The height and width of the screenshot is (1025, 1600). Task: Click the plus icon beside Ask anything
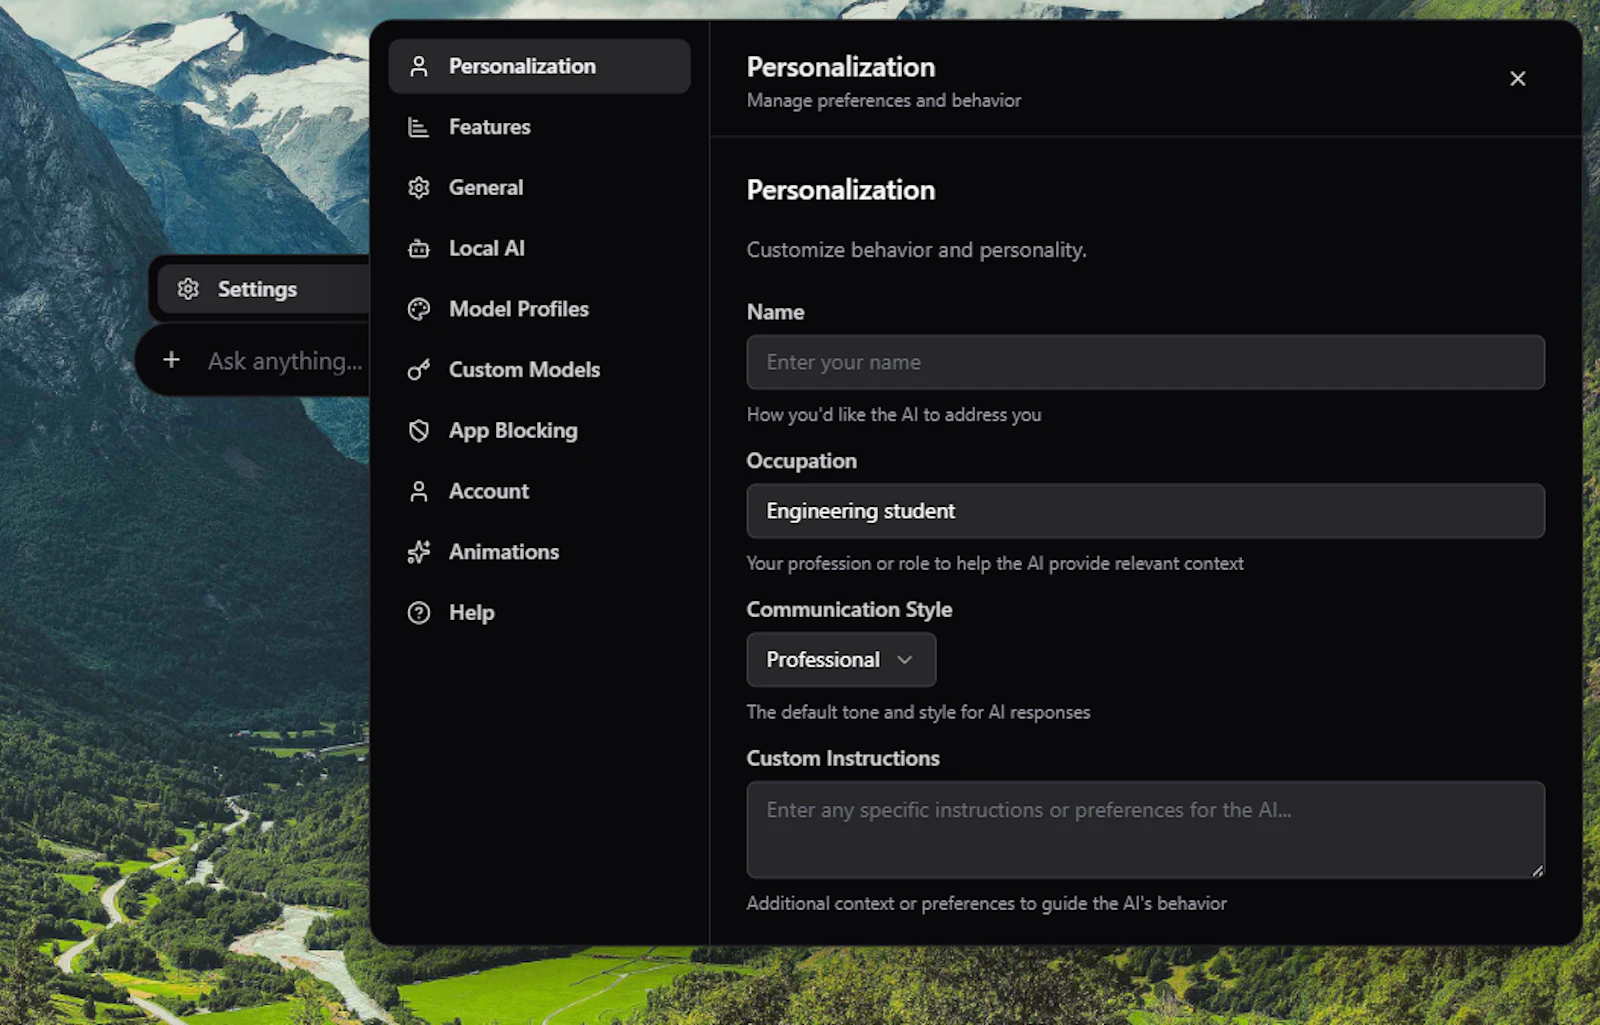pyautogui.click(x=172, y=360)
